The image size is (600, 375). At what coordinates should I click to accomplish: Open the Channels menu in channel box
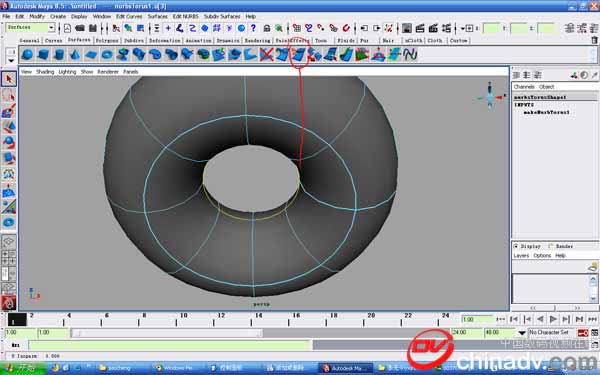tap(524, 87)
